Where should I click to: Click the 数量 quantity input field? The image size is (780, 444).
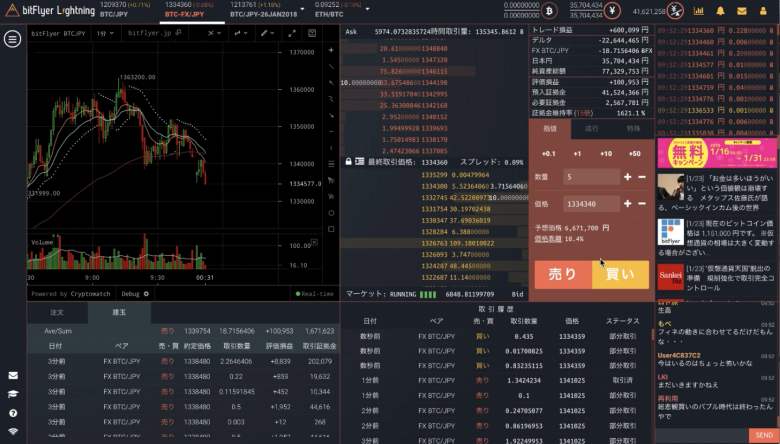[x=591, y=177]
